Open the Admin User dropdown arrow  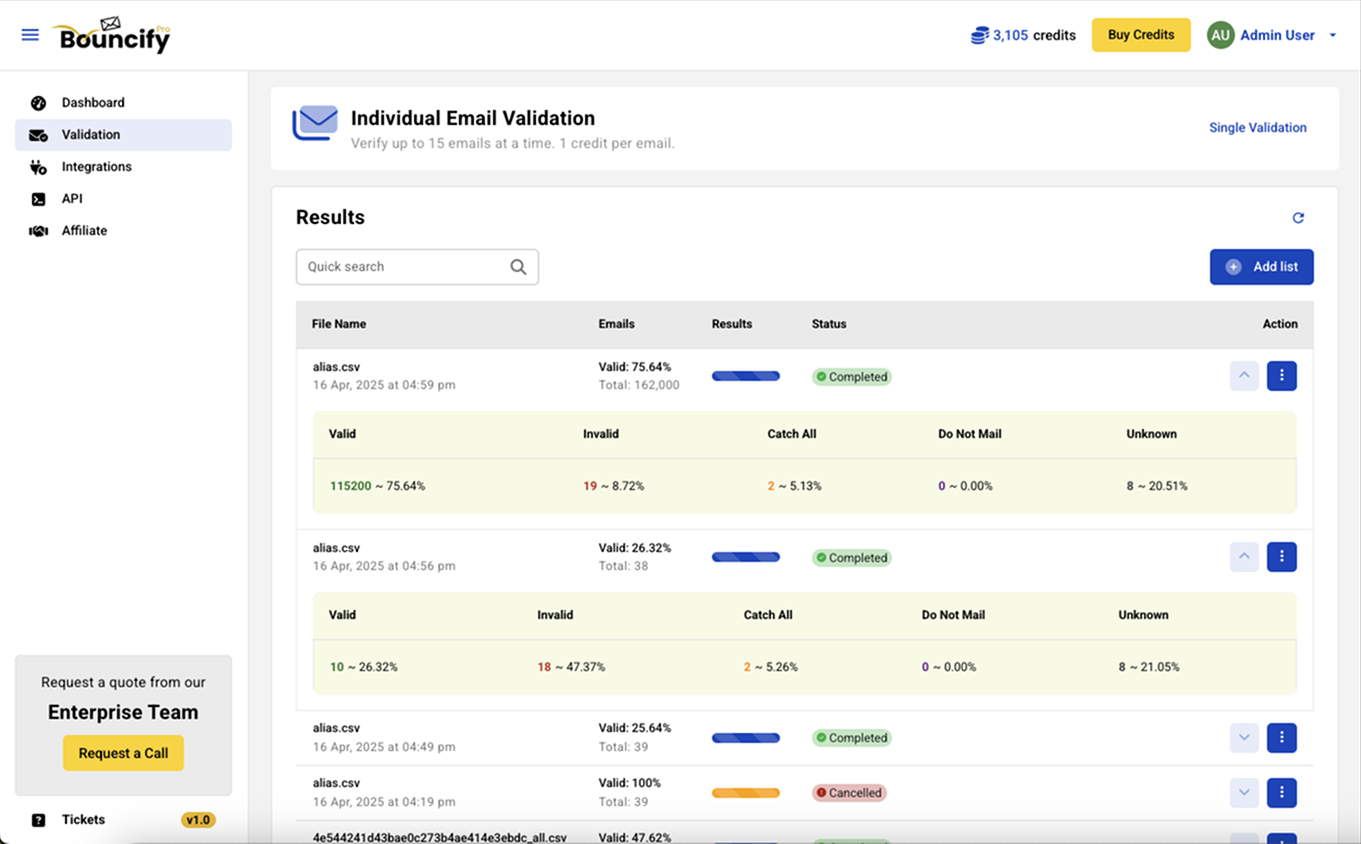point(1333,36)
